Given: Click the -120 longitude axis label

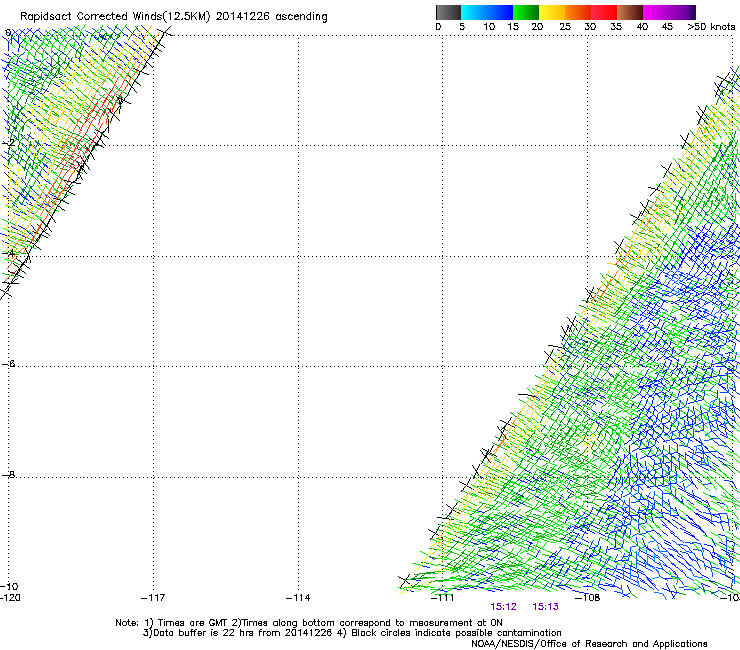Looking at the screenshot, I should pyautogui.click(x=10, y=598).
